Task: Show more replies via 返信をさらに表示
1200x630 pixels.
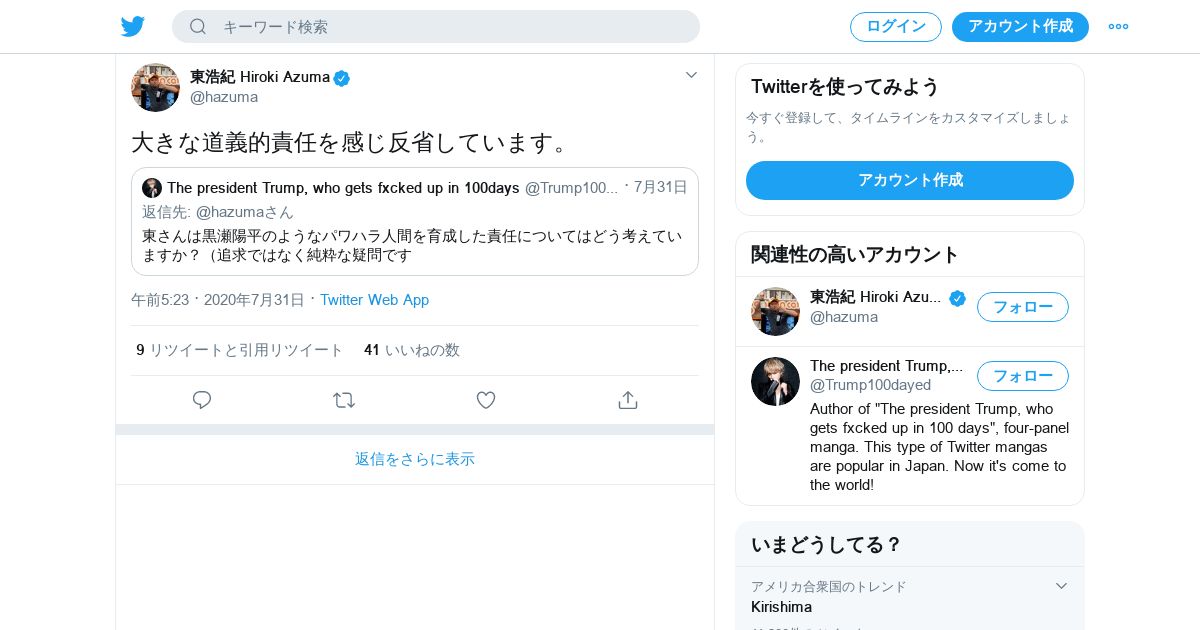Action: tap(415, 459)
